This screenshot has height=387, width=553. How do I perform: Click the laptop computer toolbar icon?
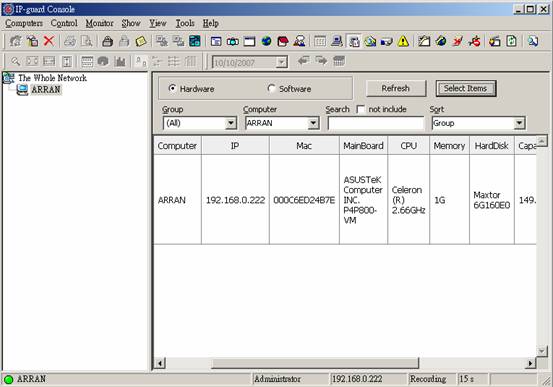(x=337, y=41)
